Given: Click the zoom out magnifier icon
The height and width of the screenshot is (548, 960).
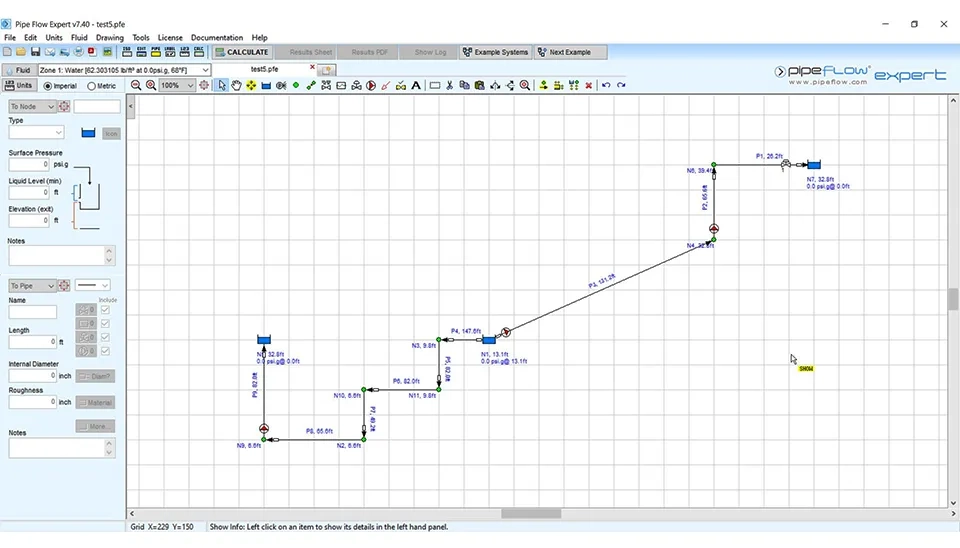Looking at the screenshot, I should pos(137,86).
